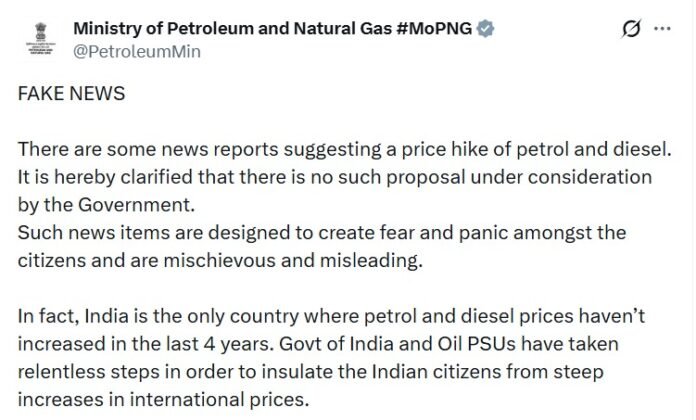The image size is (696, 420).
Task: Click the line starting 'Such news items'
Action: [x=322, y=233]
